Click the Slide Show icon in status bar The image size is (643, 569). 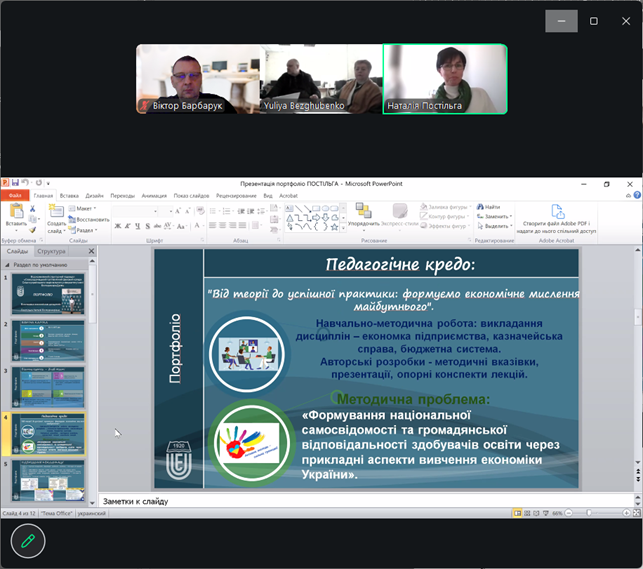(x=545, y=513)
